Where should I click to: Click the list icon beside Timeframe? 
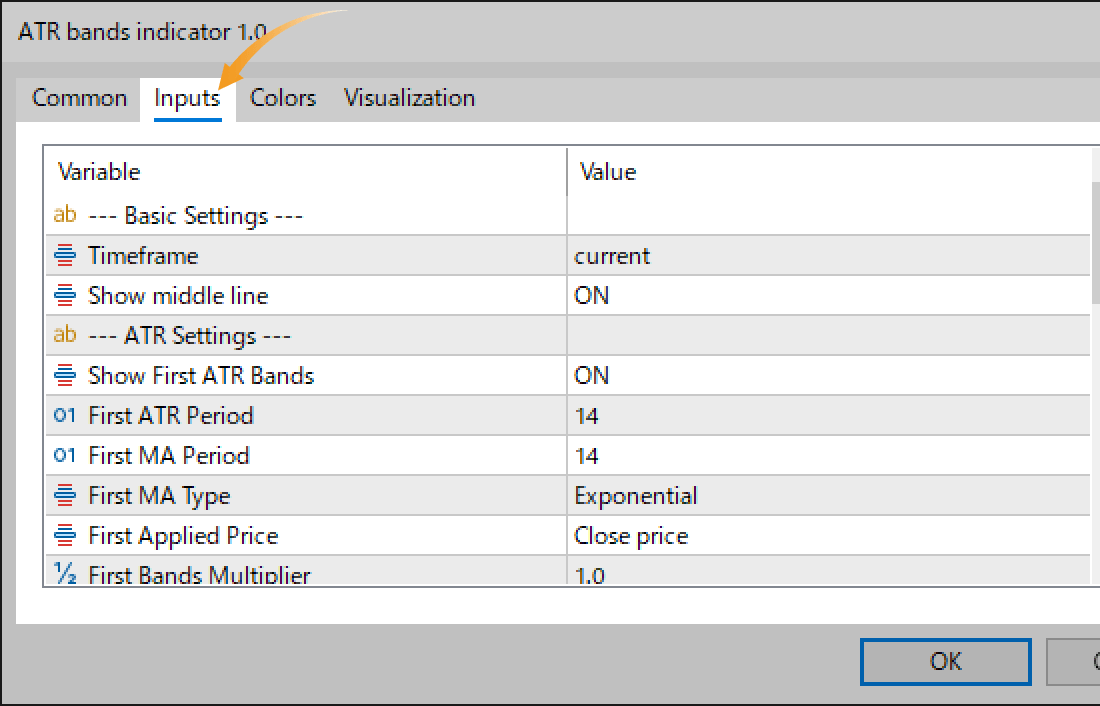(x=63, y=255)
